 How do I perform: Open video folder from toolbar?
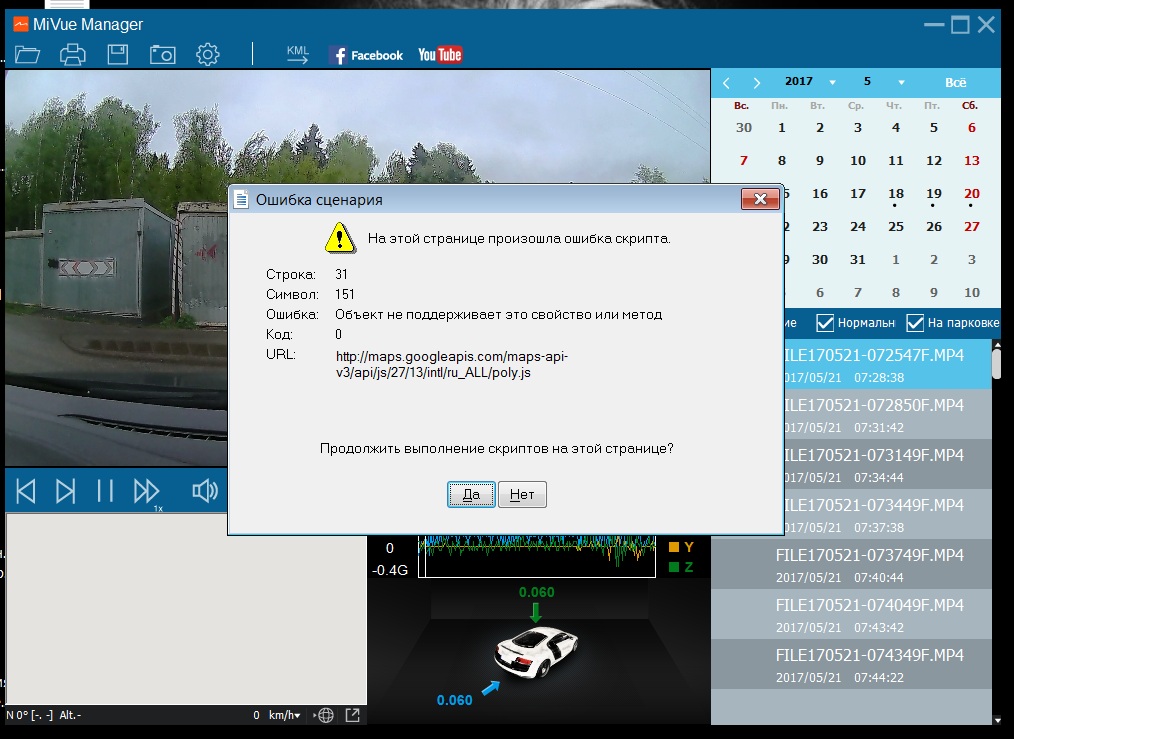click(x=27, y=55)
